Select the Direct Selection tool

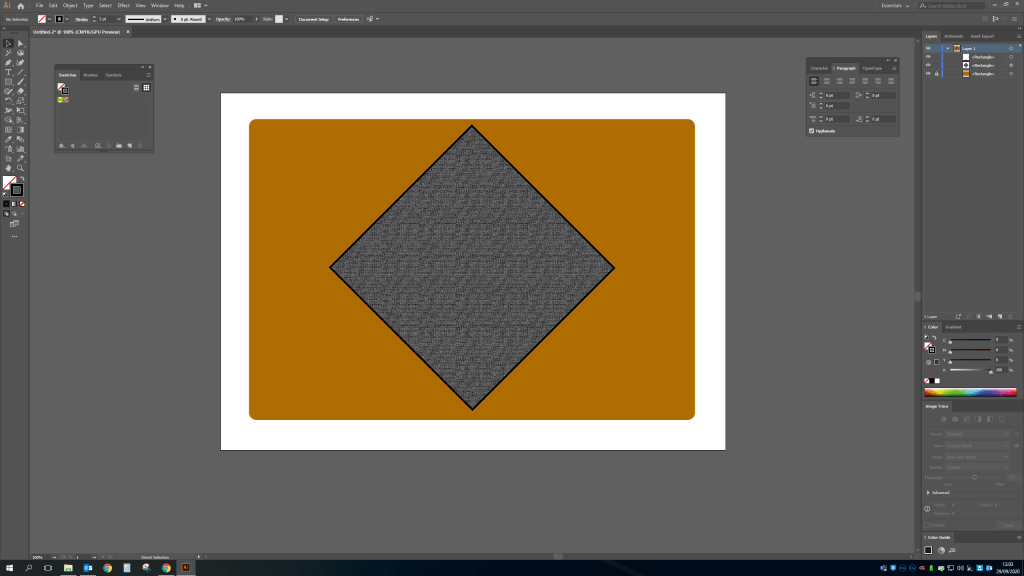coord(20,43)
